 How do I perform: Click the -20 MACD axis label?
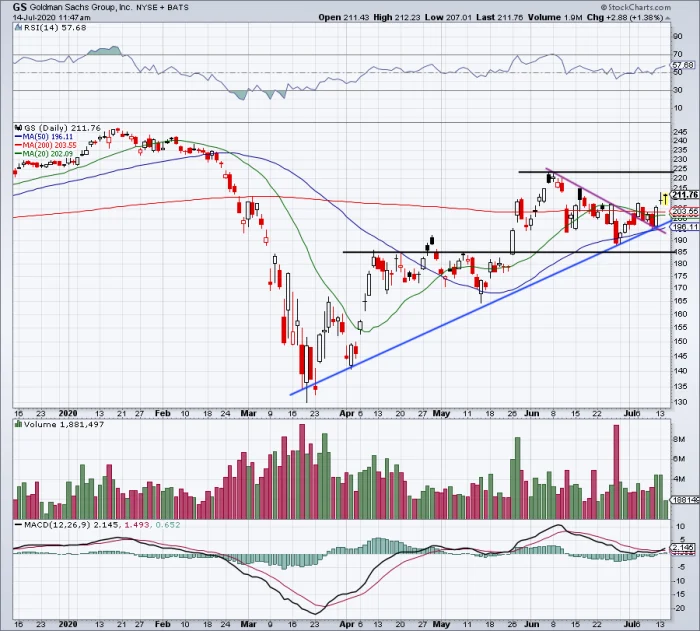pyautogui.click(x=679, y=608)
